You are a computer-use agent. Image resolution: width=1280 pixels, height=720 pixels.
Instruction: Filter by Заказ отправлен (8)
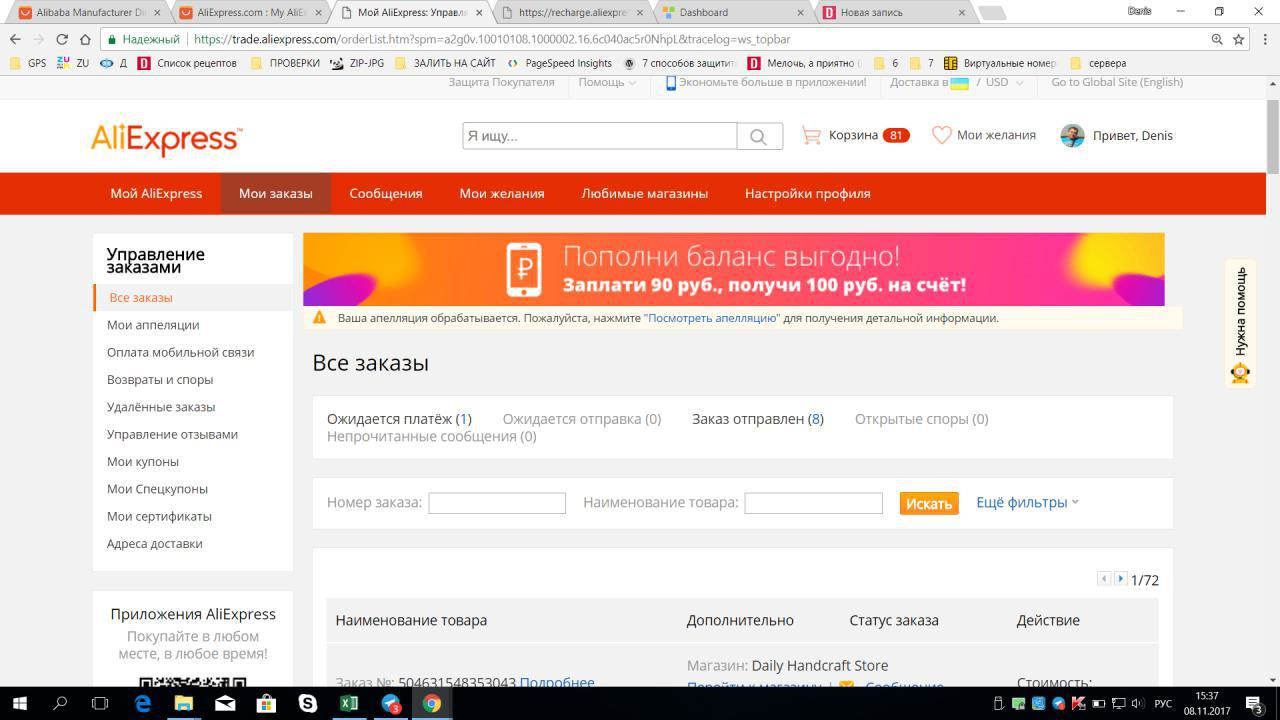click(758, 419)
